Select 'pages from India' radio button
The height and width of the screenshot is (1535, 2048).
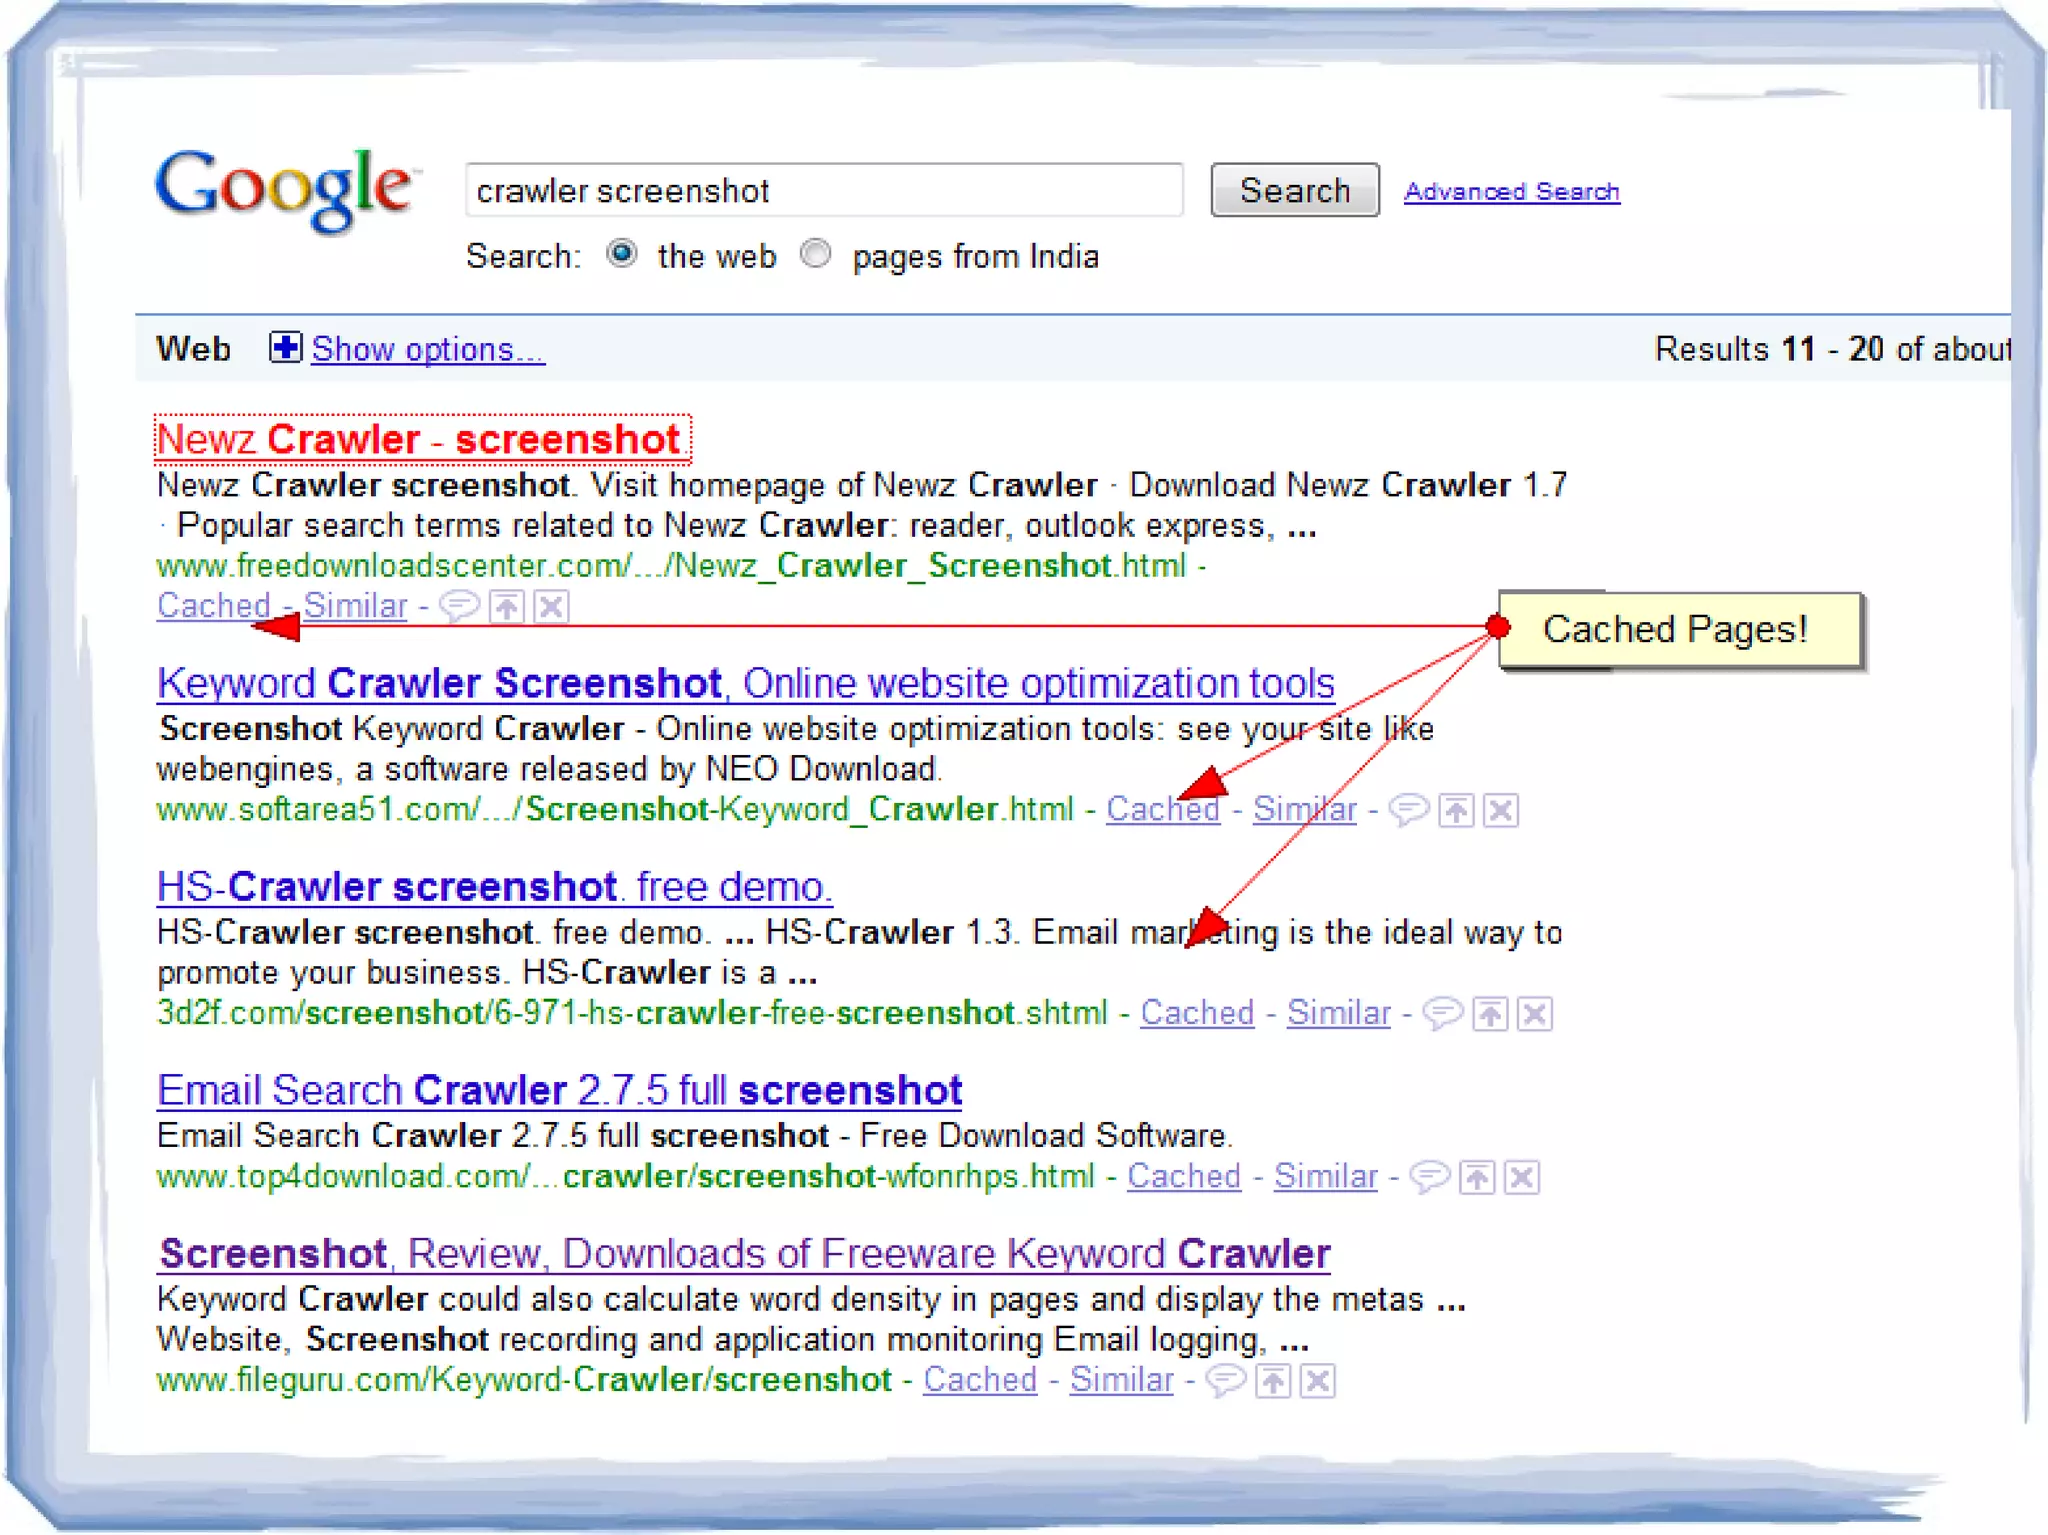click(816, 254)
